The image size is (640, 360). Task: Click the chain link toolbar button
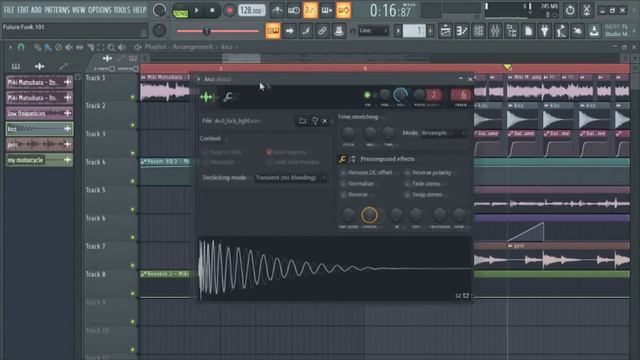(322, 31)
